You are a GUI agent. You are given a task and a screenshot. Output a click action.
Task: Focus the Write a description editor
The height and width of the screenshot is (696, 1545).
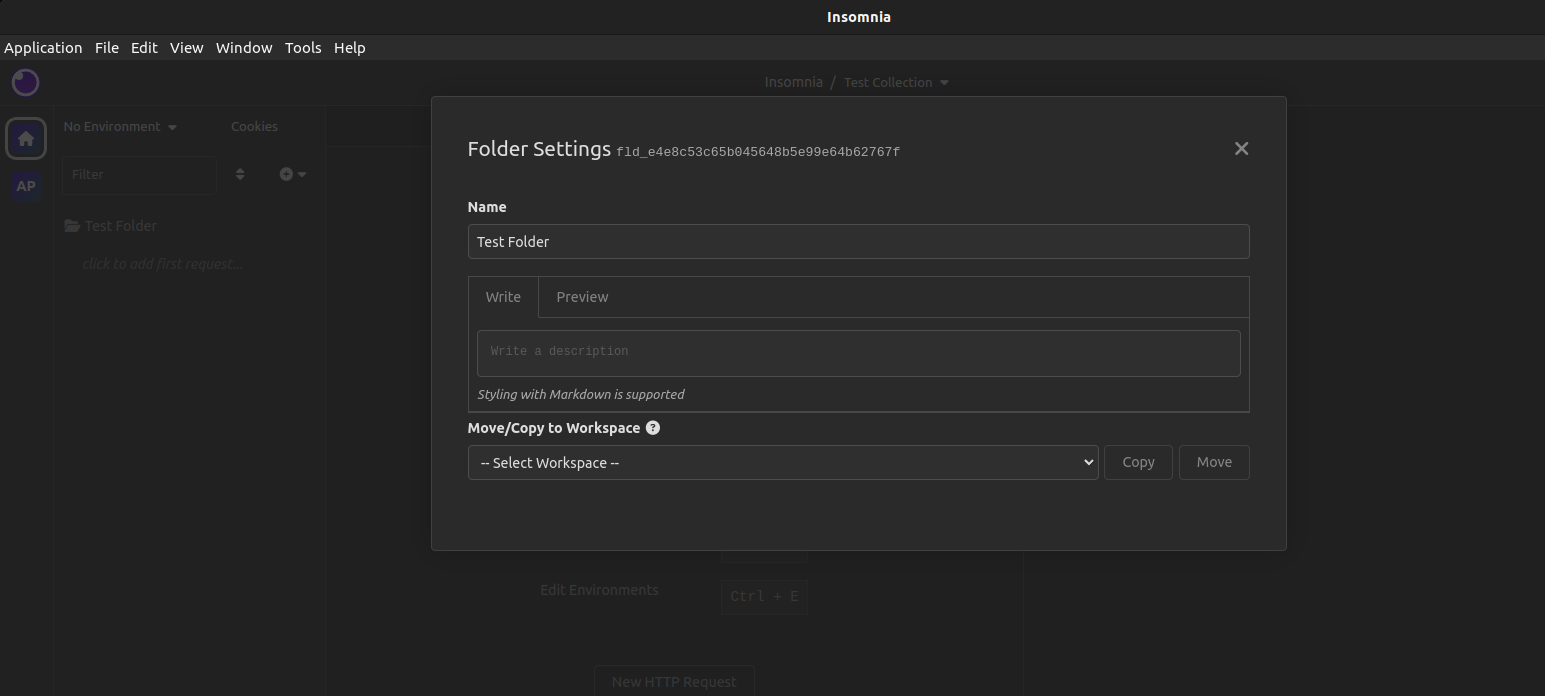tap(858, 353)
